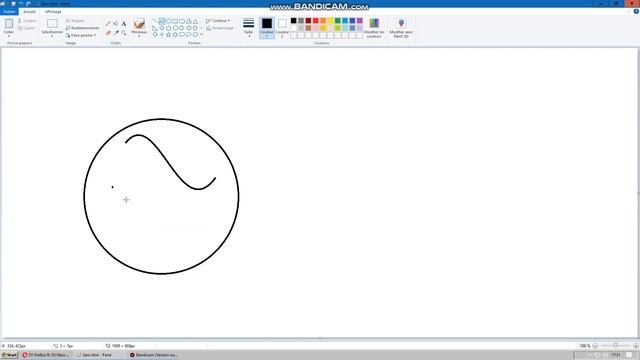
Task: Select the four-point star shape
Action: 162,35
